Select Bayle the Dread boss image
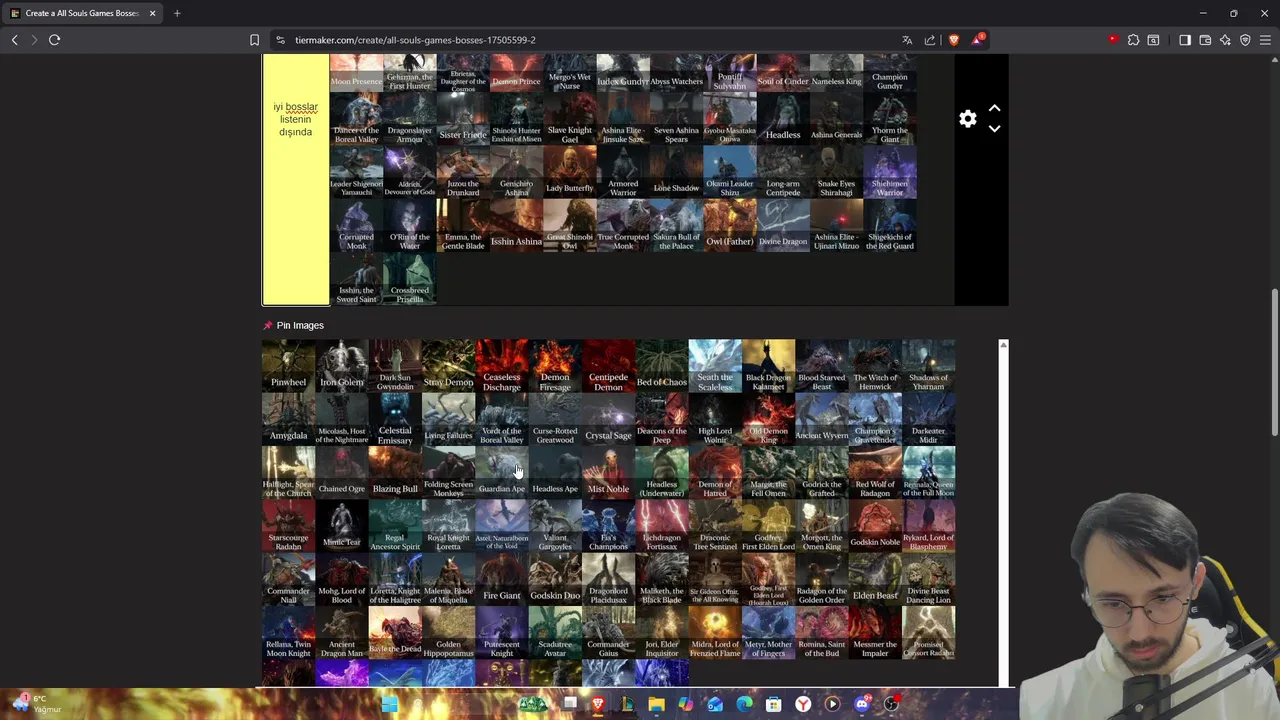 [x=395, y=633]
